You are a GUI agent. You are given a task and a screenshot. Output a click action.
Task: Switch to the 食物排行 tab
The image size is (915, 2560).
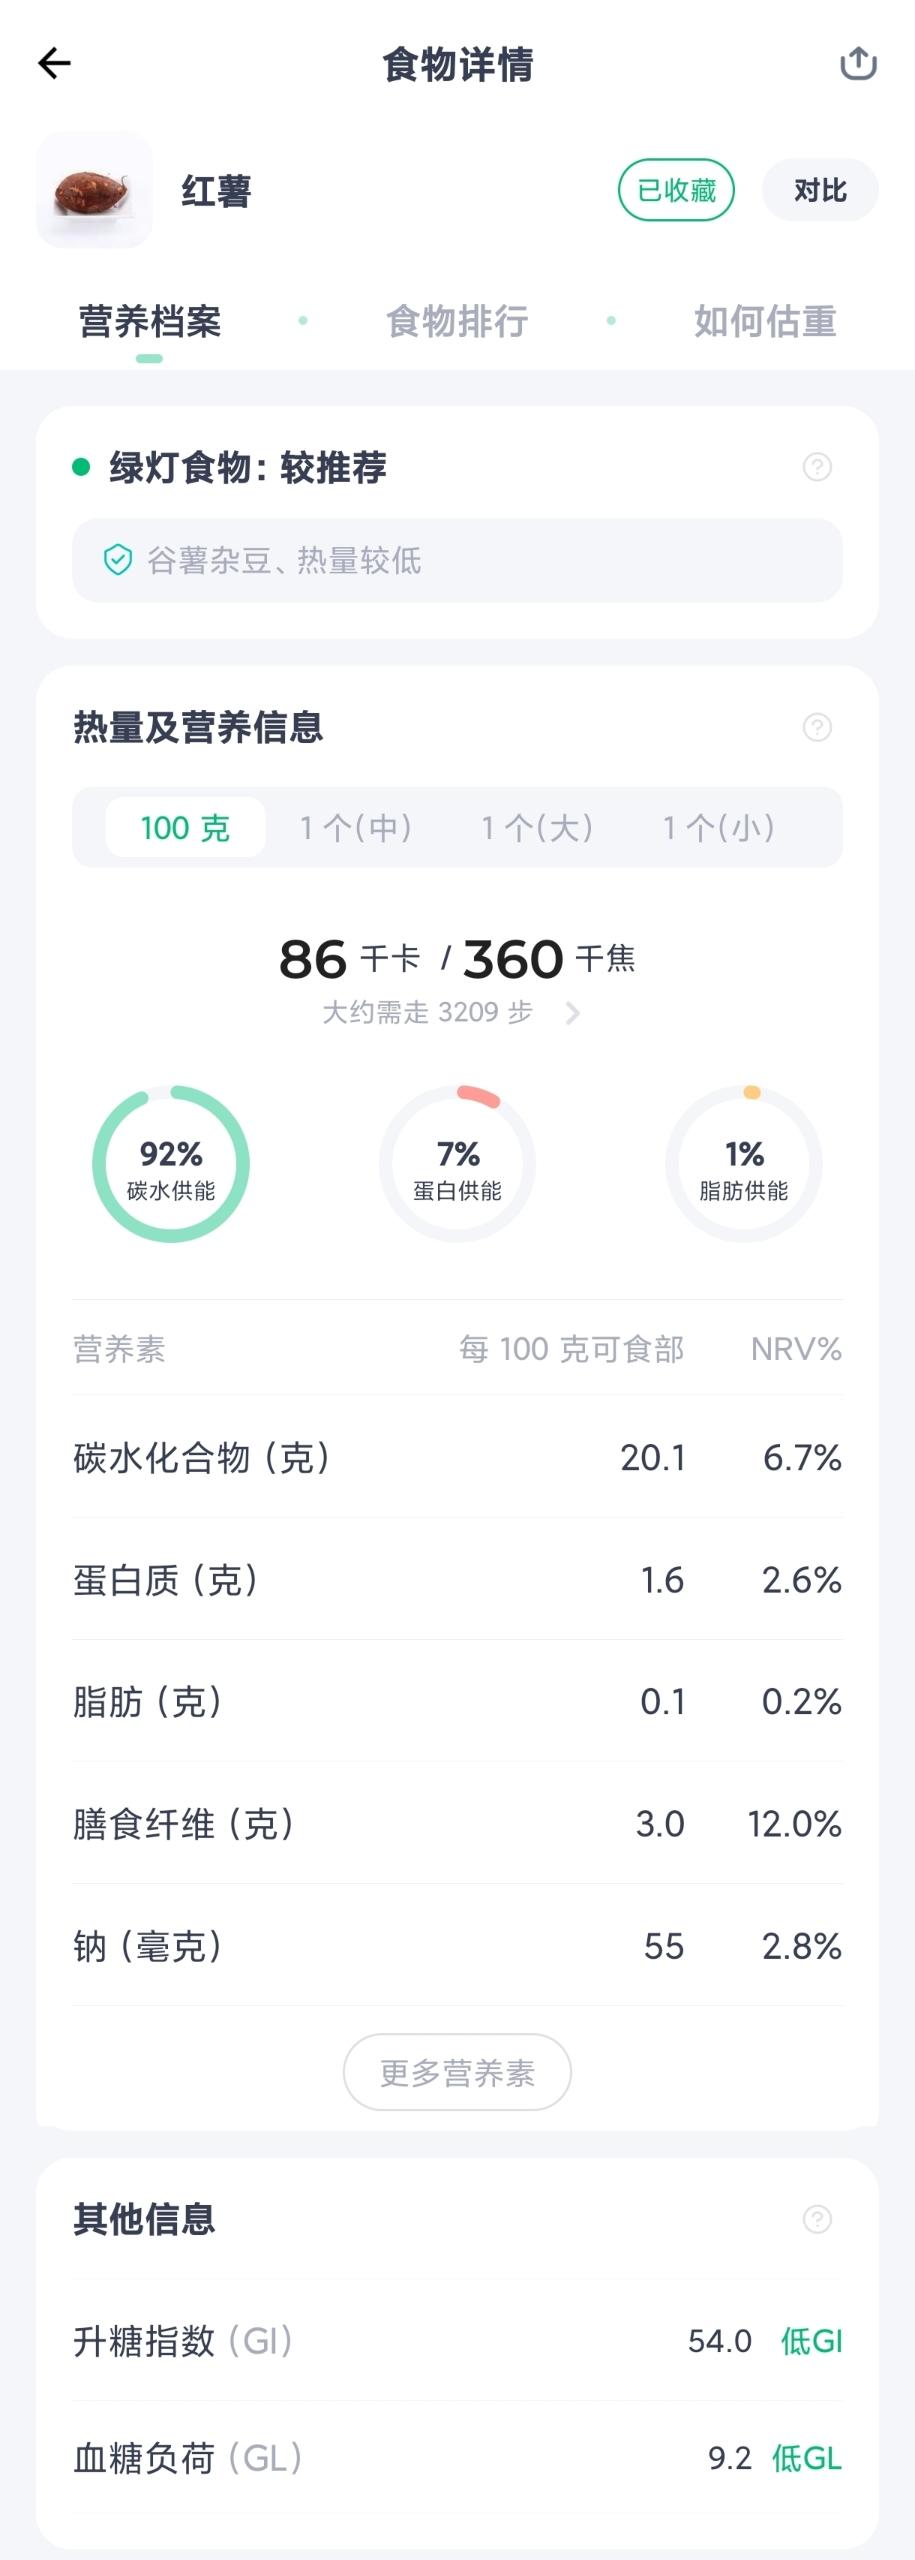pos(457,321)
